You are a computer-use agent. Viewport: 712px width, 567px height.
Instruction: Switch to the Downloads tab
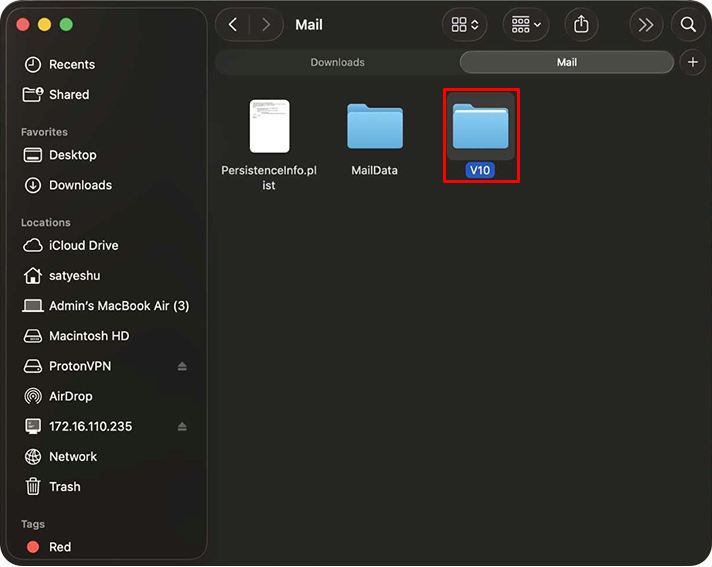coord(337,62)
